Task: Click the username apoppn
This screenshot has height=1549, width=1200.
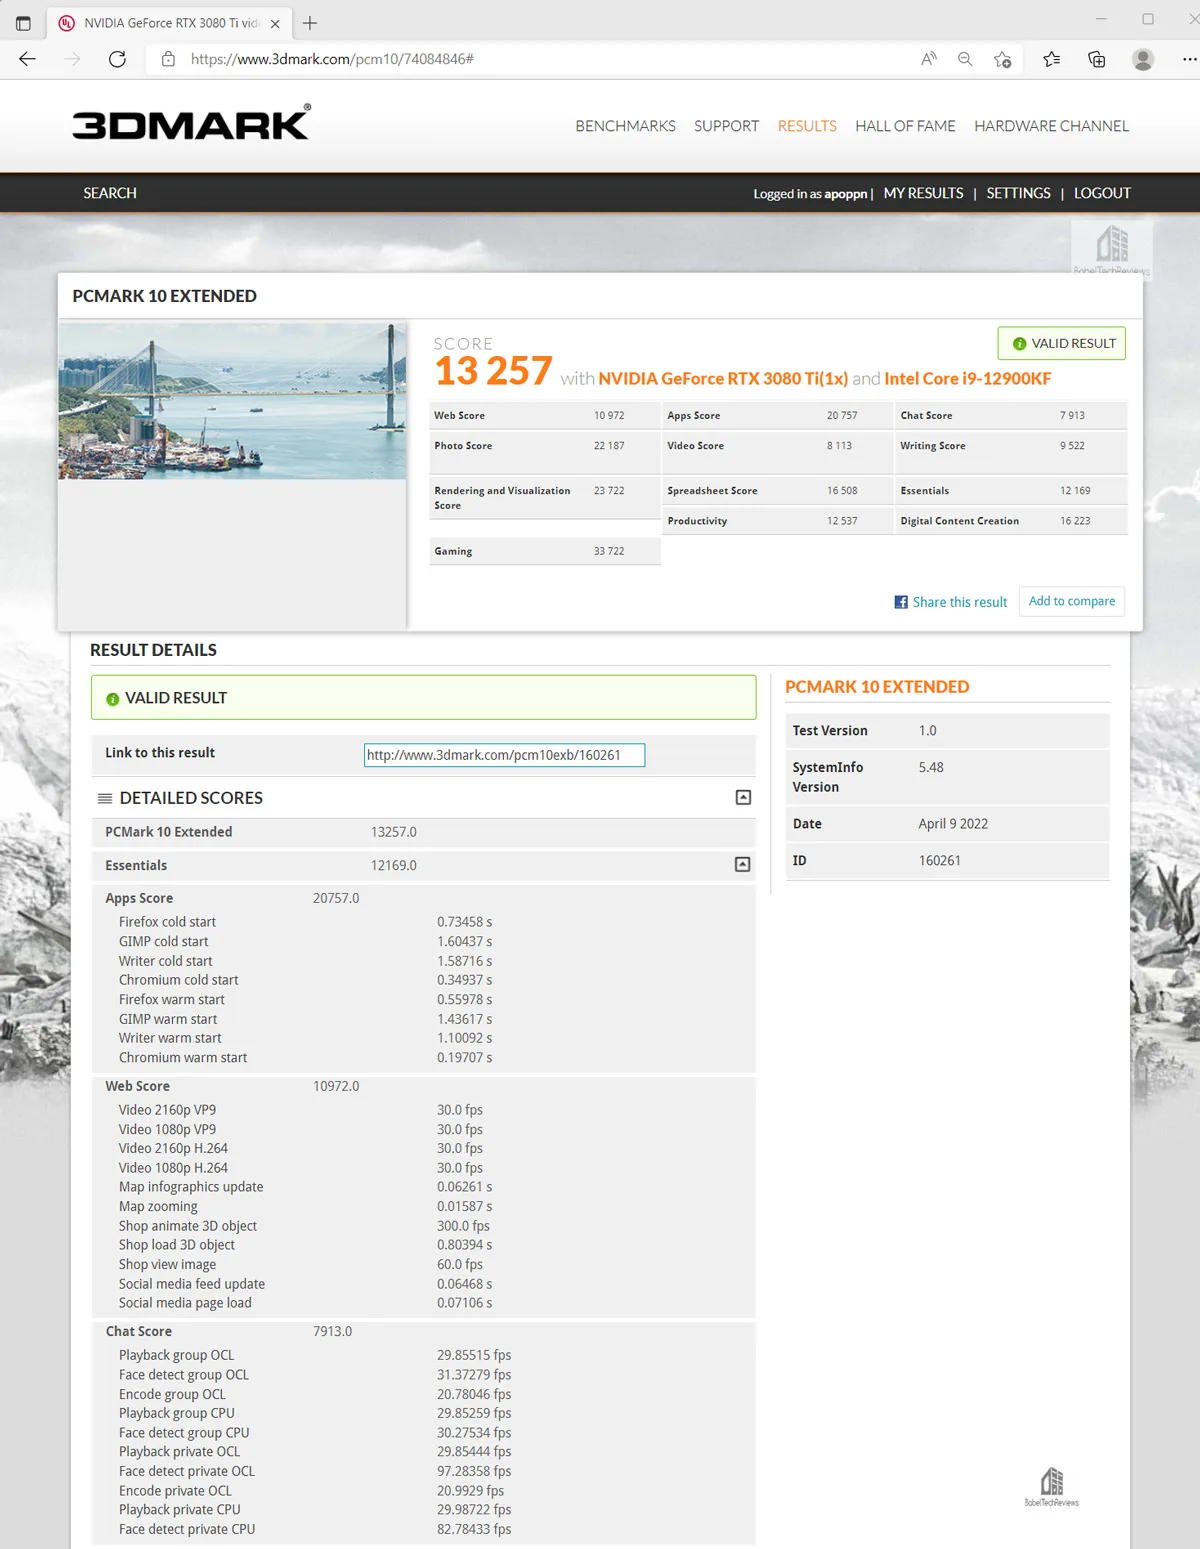Action: pyautogui.click(x=845, y=194)
